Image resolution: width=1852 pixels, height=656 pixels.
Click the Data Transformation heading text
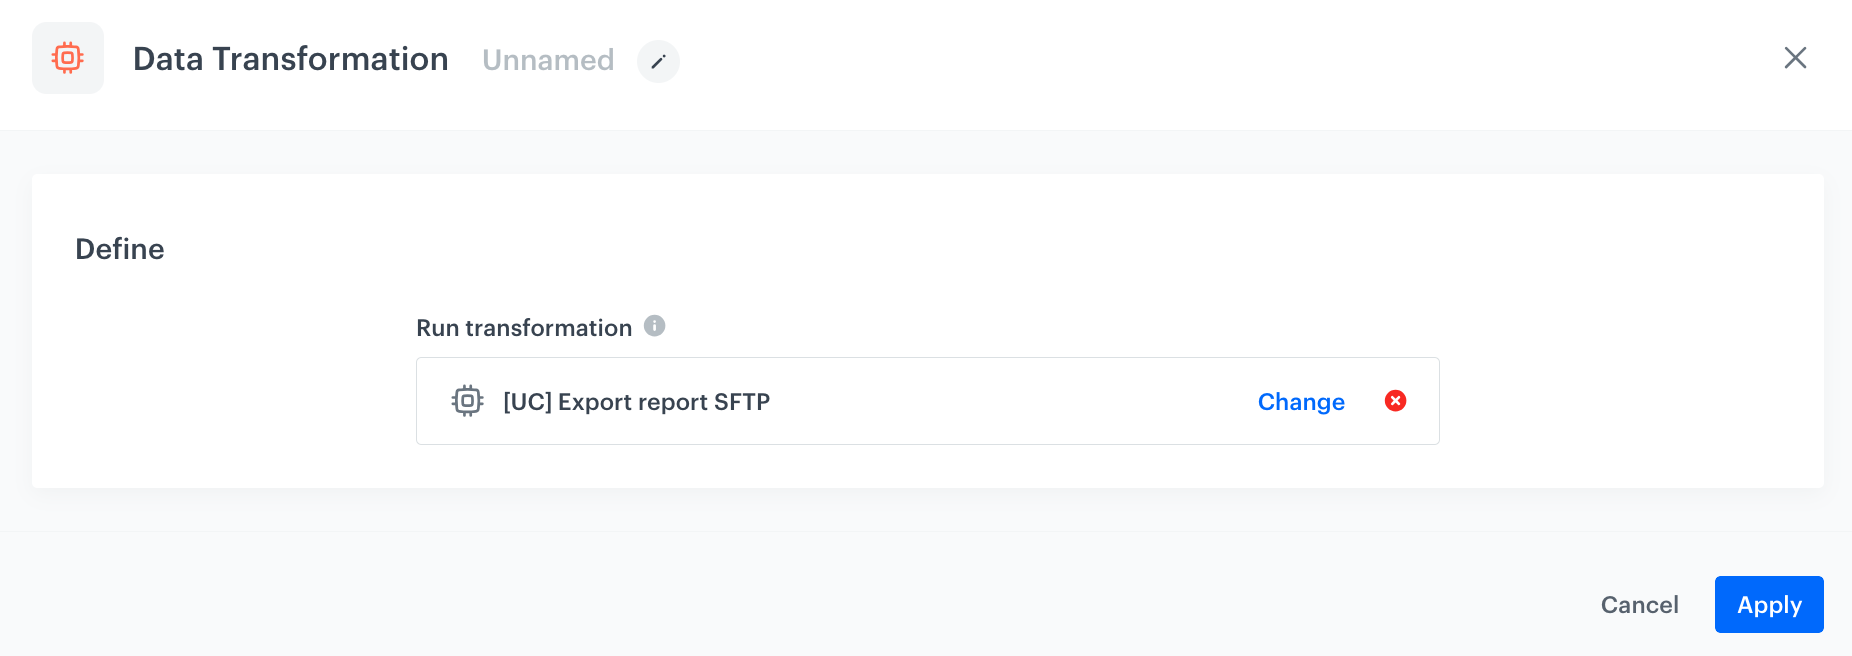(x=290, y=59)
